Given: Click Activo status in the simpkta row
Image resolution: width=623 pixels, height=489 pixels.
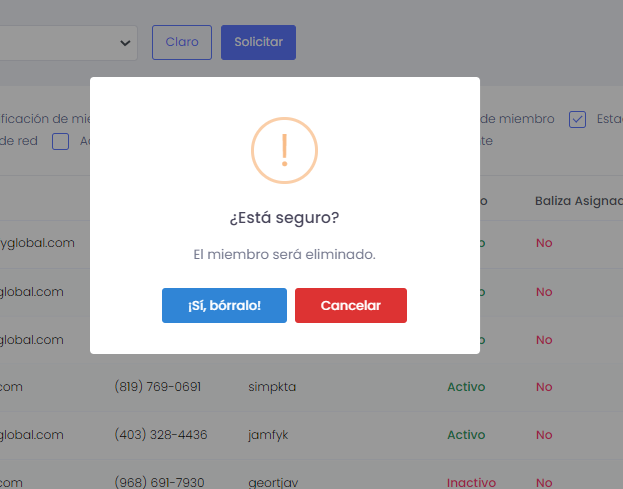Looking at the screenshot, I should click(x=466, y=387).
